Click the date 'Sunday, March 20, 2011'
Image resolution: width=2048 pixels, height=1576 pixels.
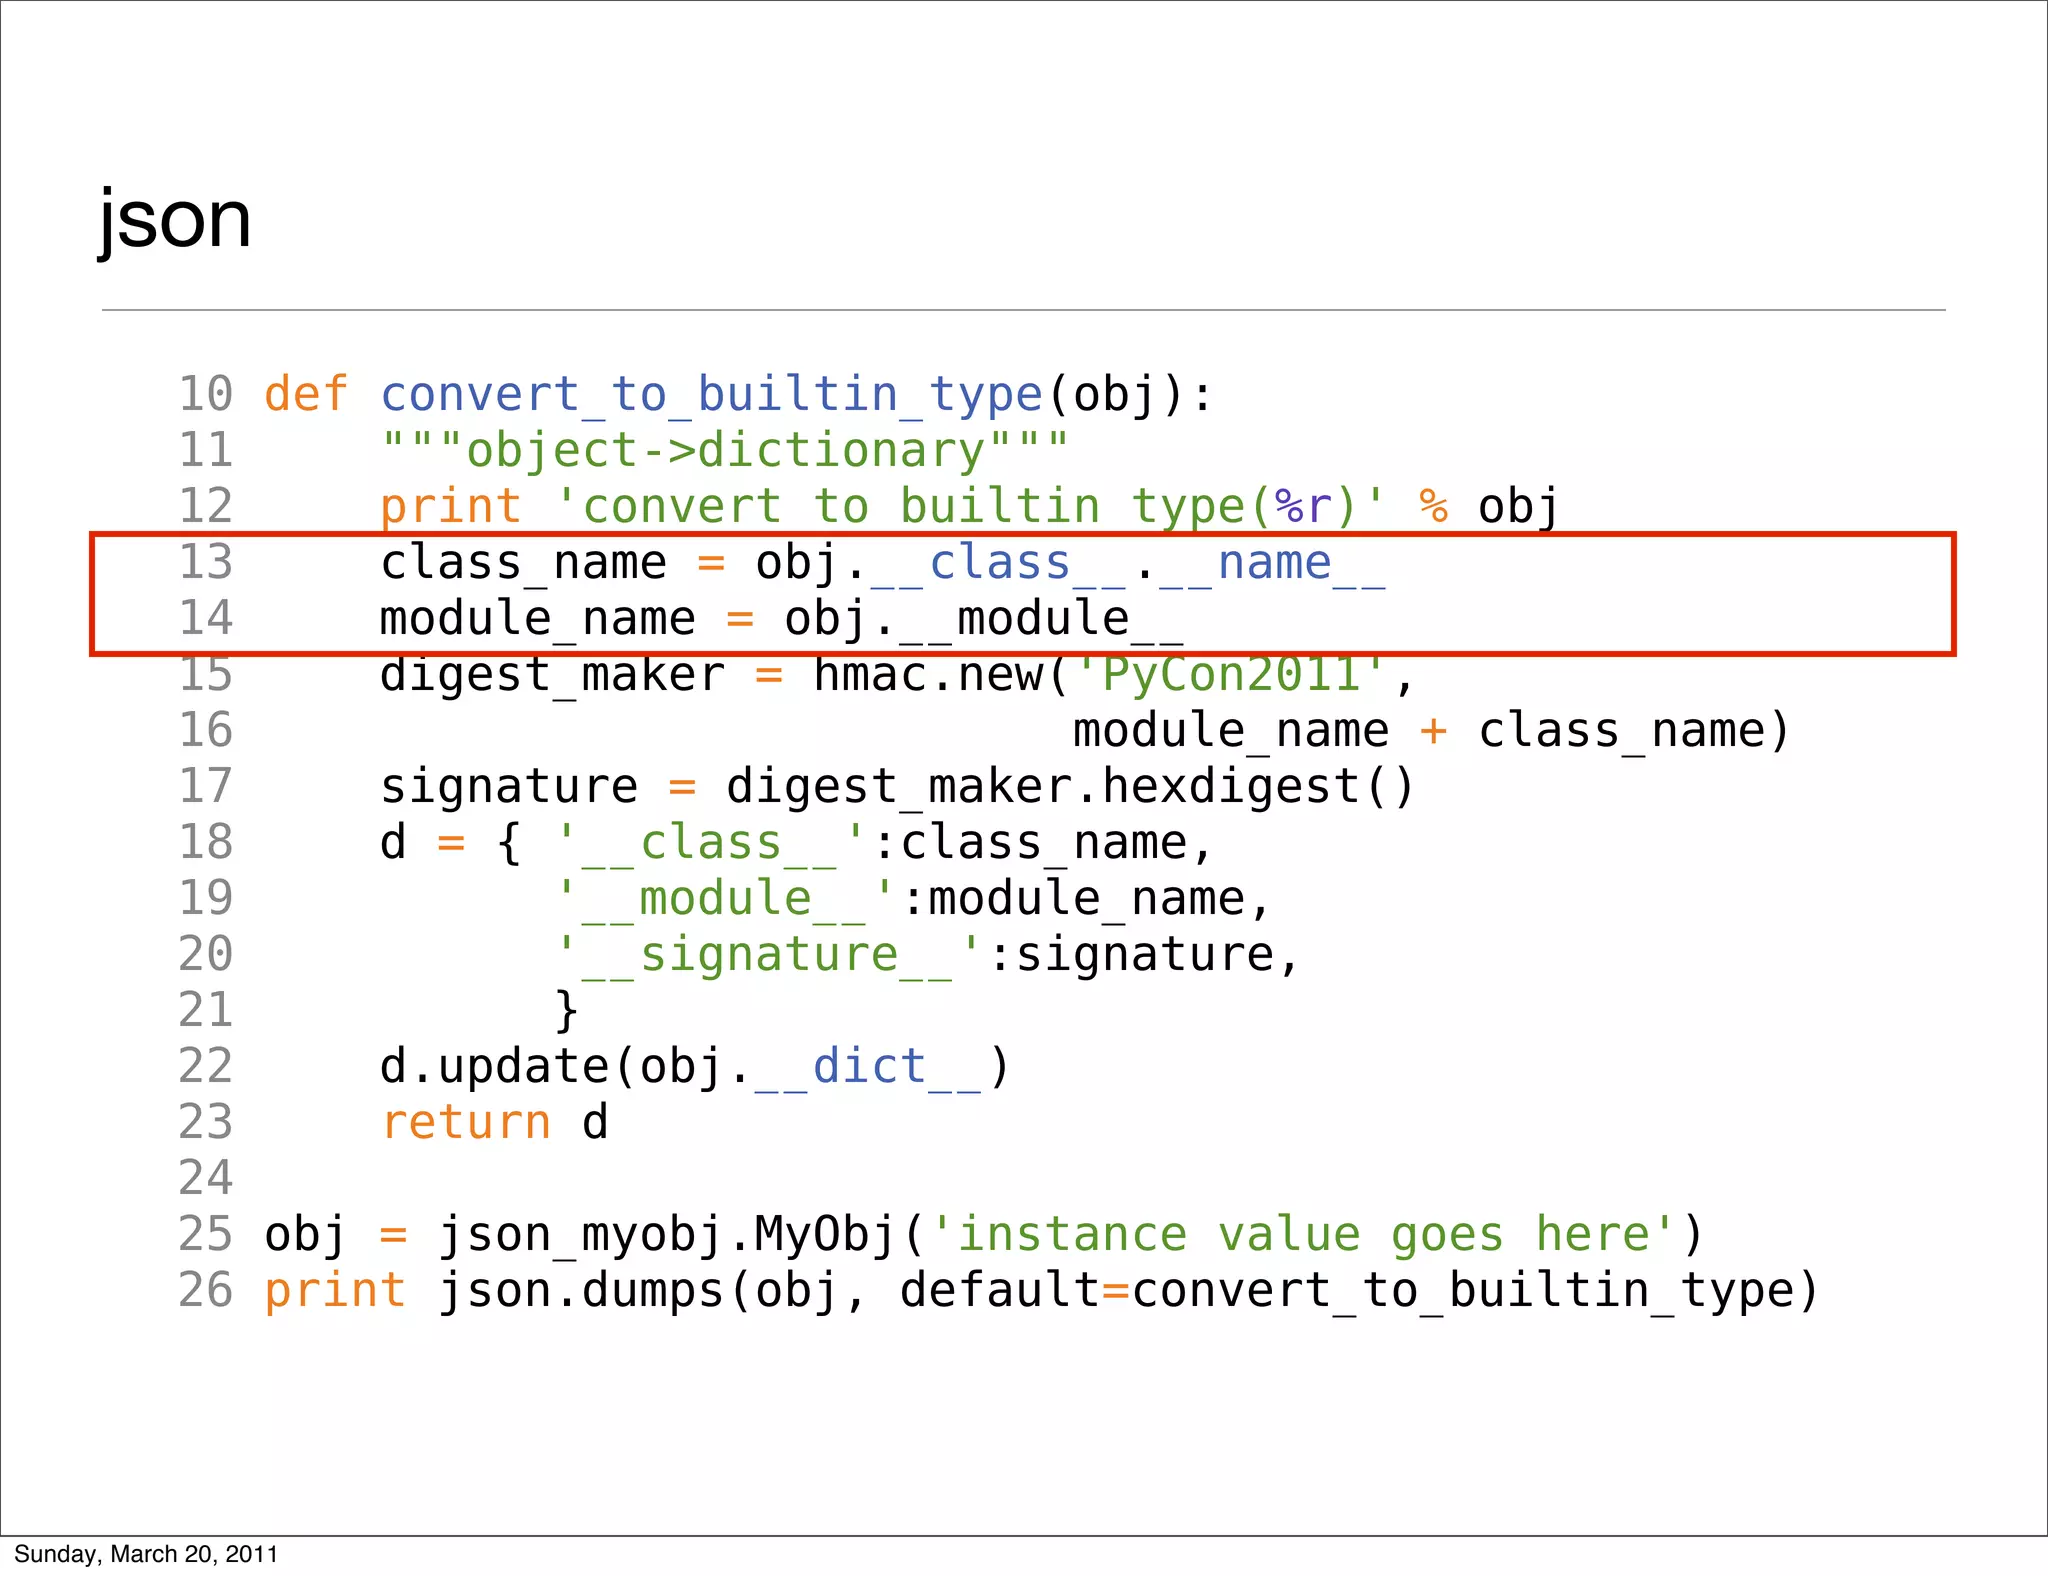pyautogui.click(x=146, y=1554)
